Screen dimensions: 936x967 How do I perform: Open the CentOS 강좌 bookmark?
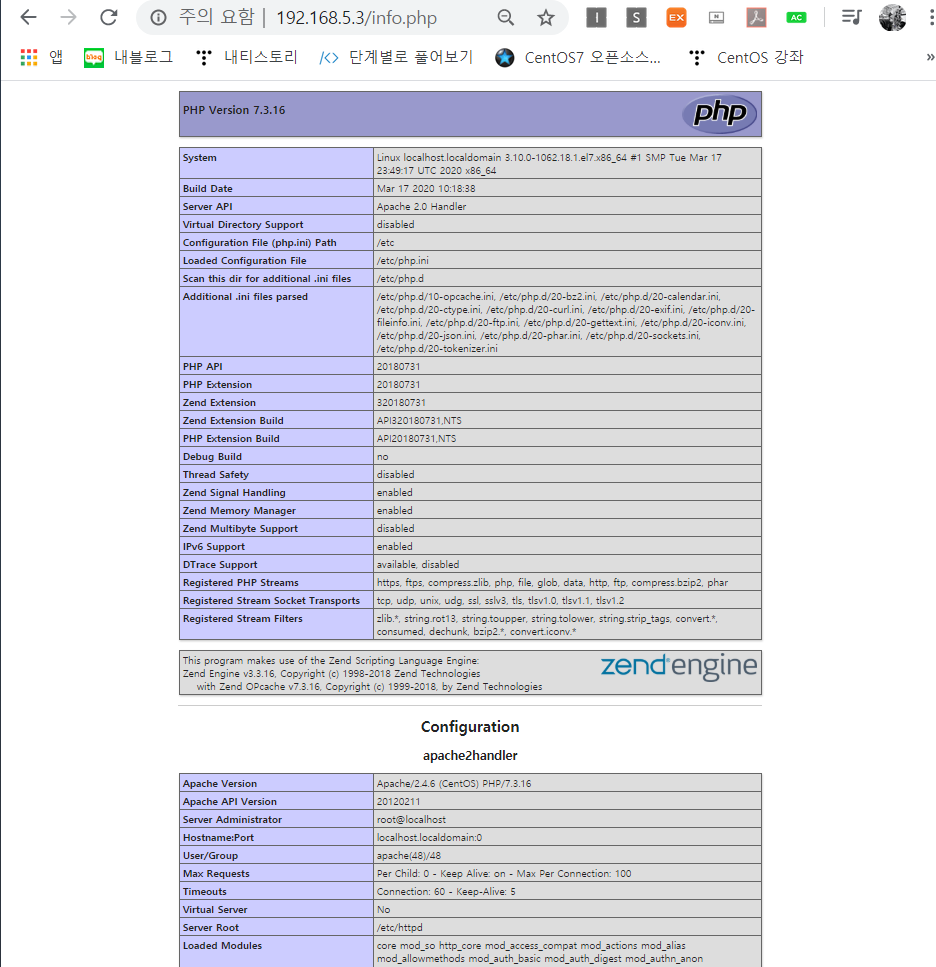(x=746, y=57)
